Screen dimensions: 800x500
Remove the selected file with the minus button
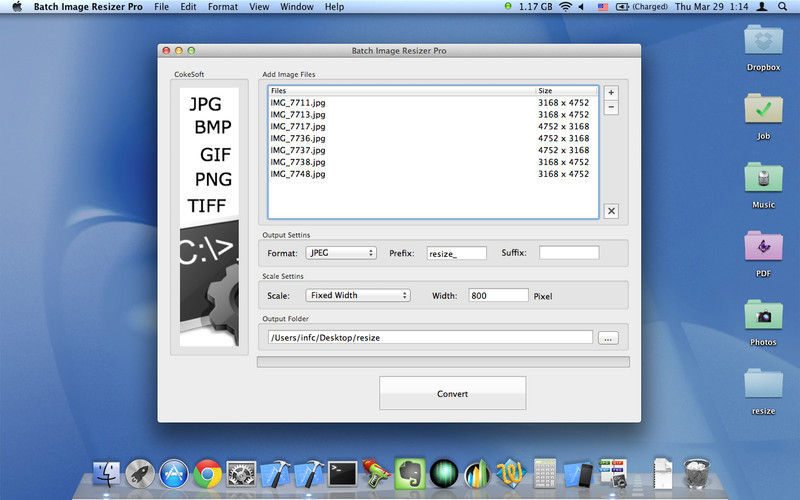611,107
